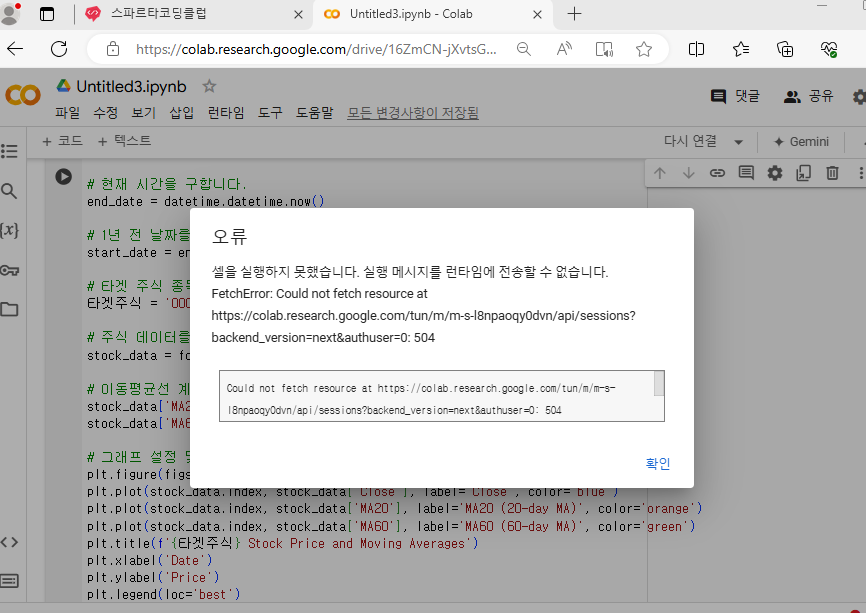Click the colab.research.google.com sessions URL text
Image resolution: width=866 pixels, height=613 pixels.
(423, 326)
